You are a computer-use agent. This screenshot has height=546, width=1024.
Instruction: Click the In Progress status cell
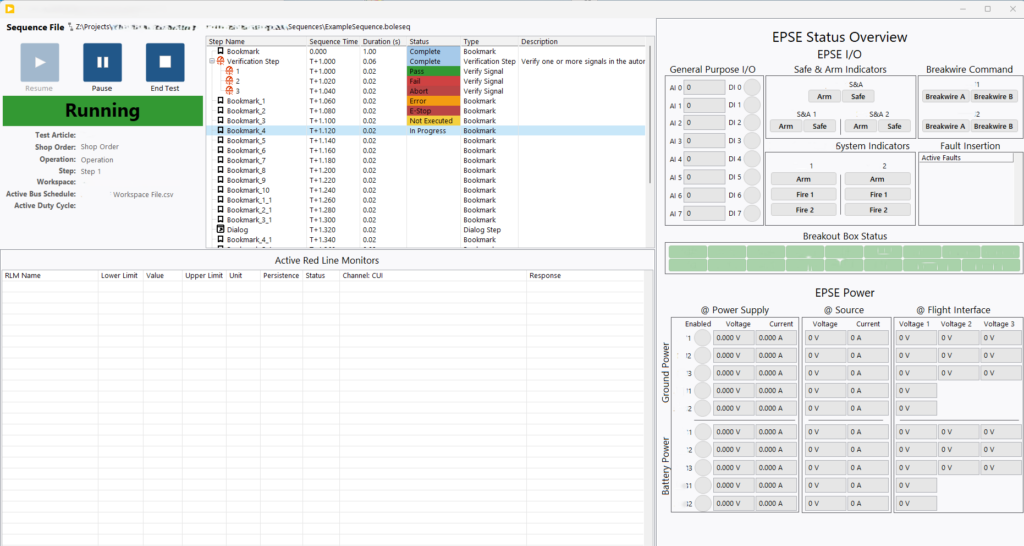[434, 131]
